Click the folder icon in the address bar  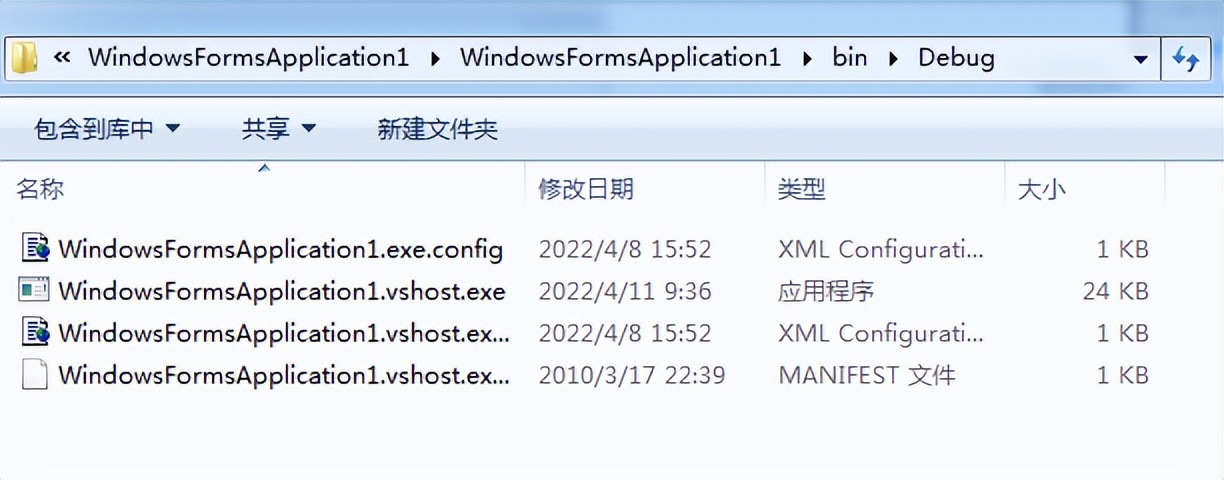pos(24,58)
